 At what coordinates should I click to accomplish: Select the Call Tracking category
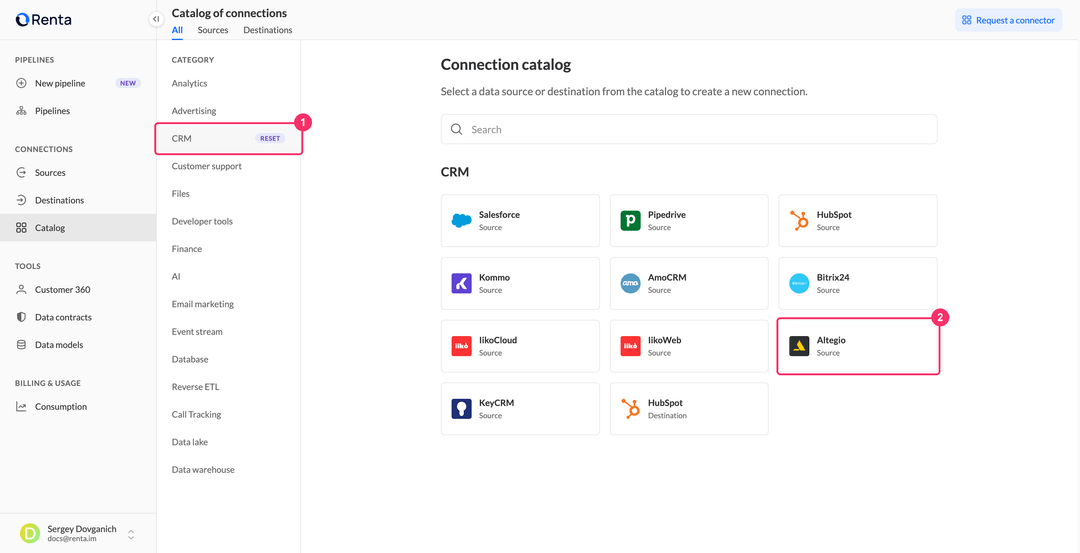(x=196, y=415)
